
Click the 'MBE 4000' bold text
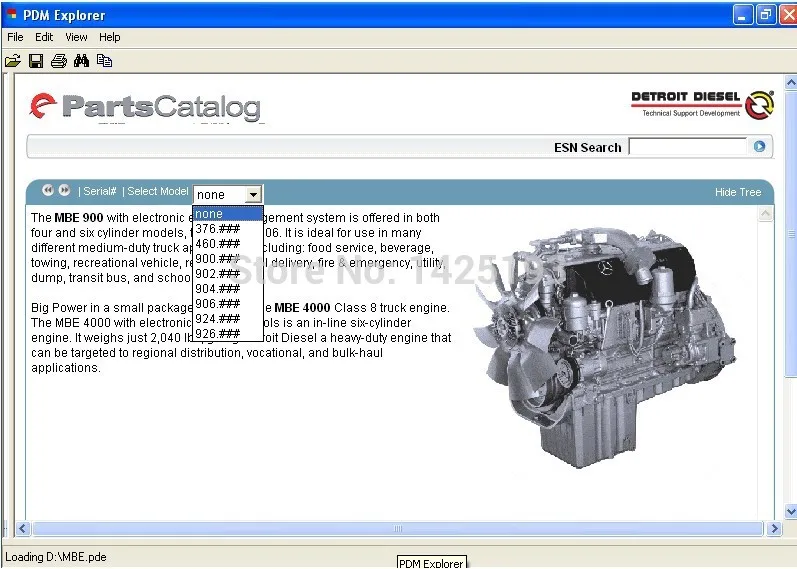pos(302,308)
